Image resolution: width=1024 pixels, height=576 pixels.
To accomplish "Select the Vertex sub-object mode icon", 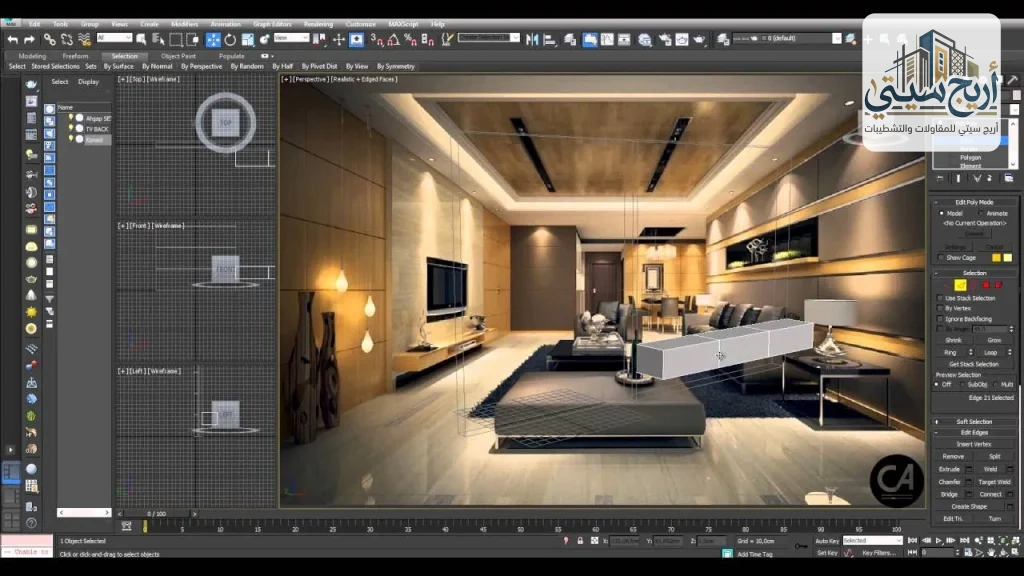I will tap(946, 284).
